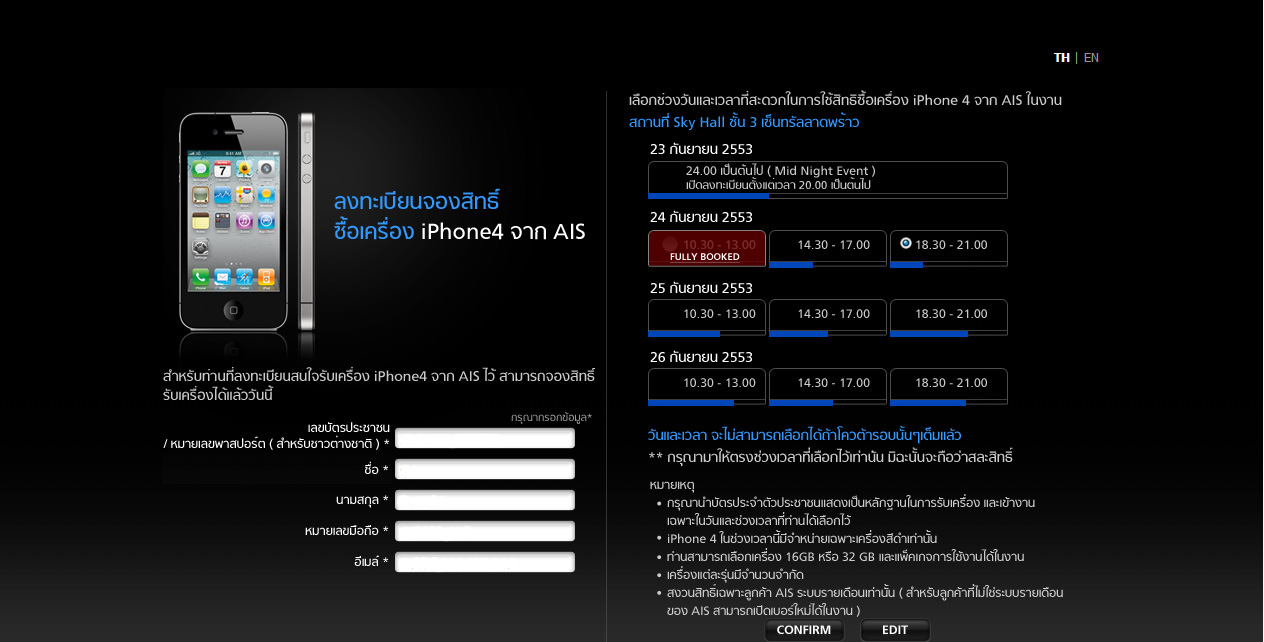Select the fully booked 10.30 - 13.00 slot
This screenshot has height=642, width=1264.
(x=707, y=248)
